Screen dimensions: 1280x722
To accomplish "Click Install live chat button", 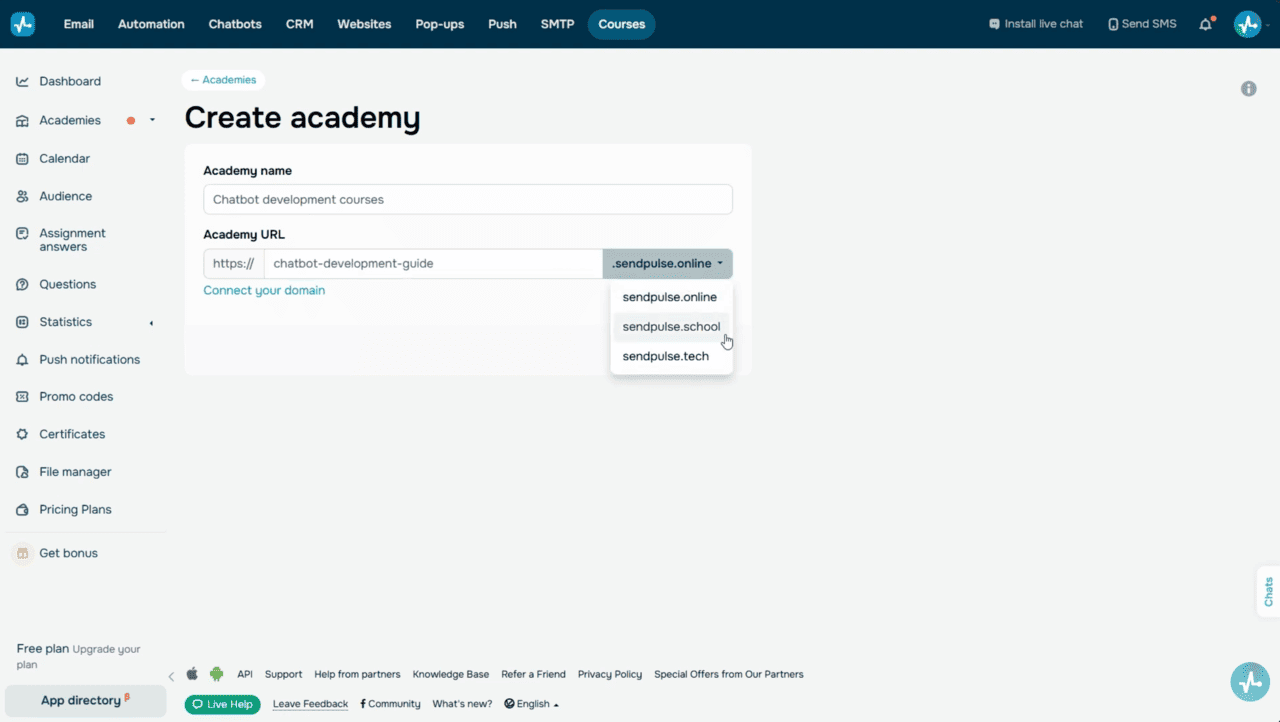I will pos(1036,24).
